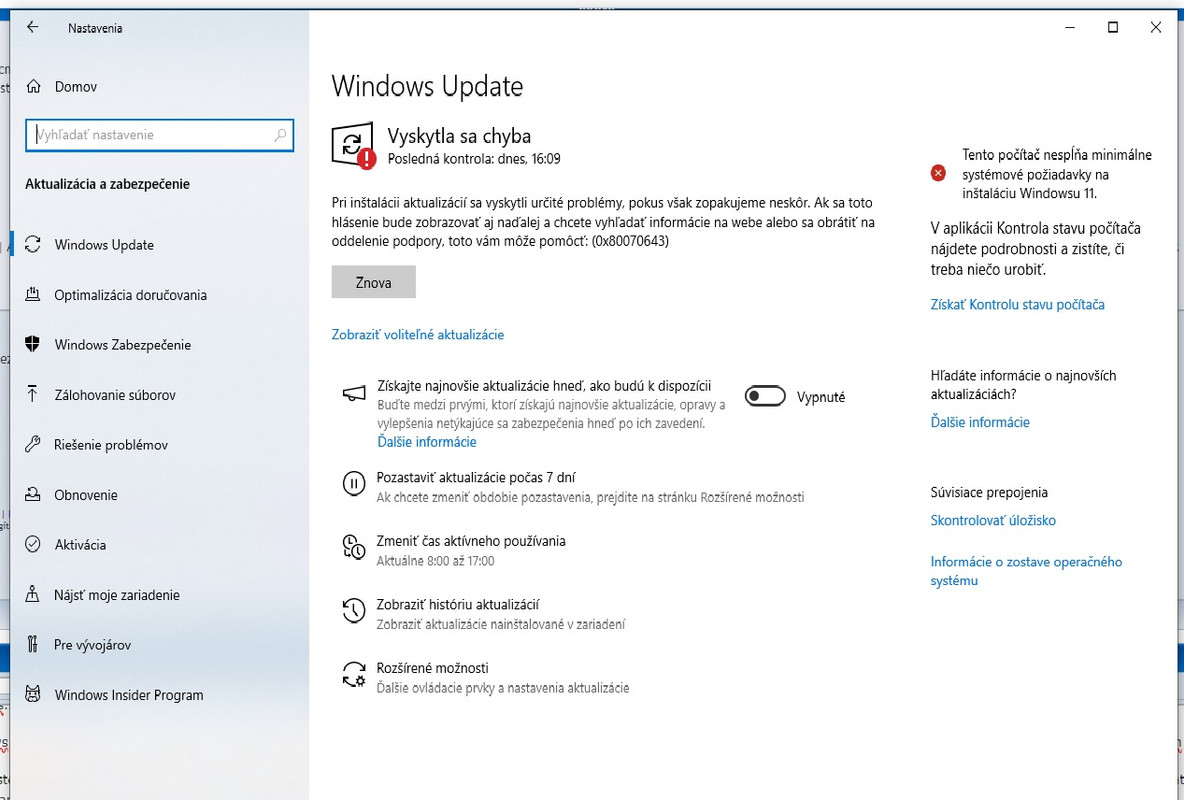Image resolution: width=1184 pixels, height=800 pixels.
Task: Click the Vyhľadať nastavenie search field
Action: [x=159, y=135]
